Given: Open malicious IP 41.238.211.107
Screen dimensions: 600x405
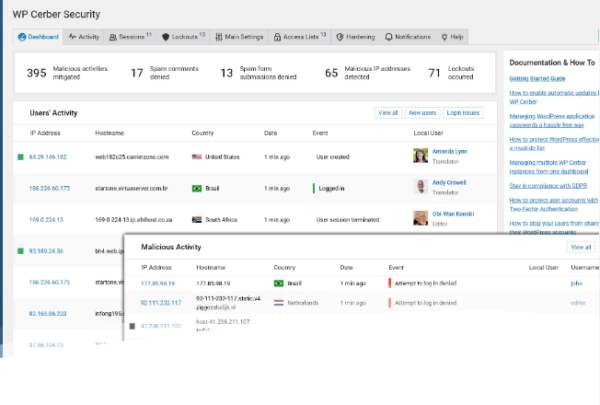Looking at the screenshot, I should [x=161, y=326].
